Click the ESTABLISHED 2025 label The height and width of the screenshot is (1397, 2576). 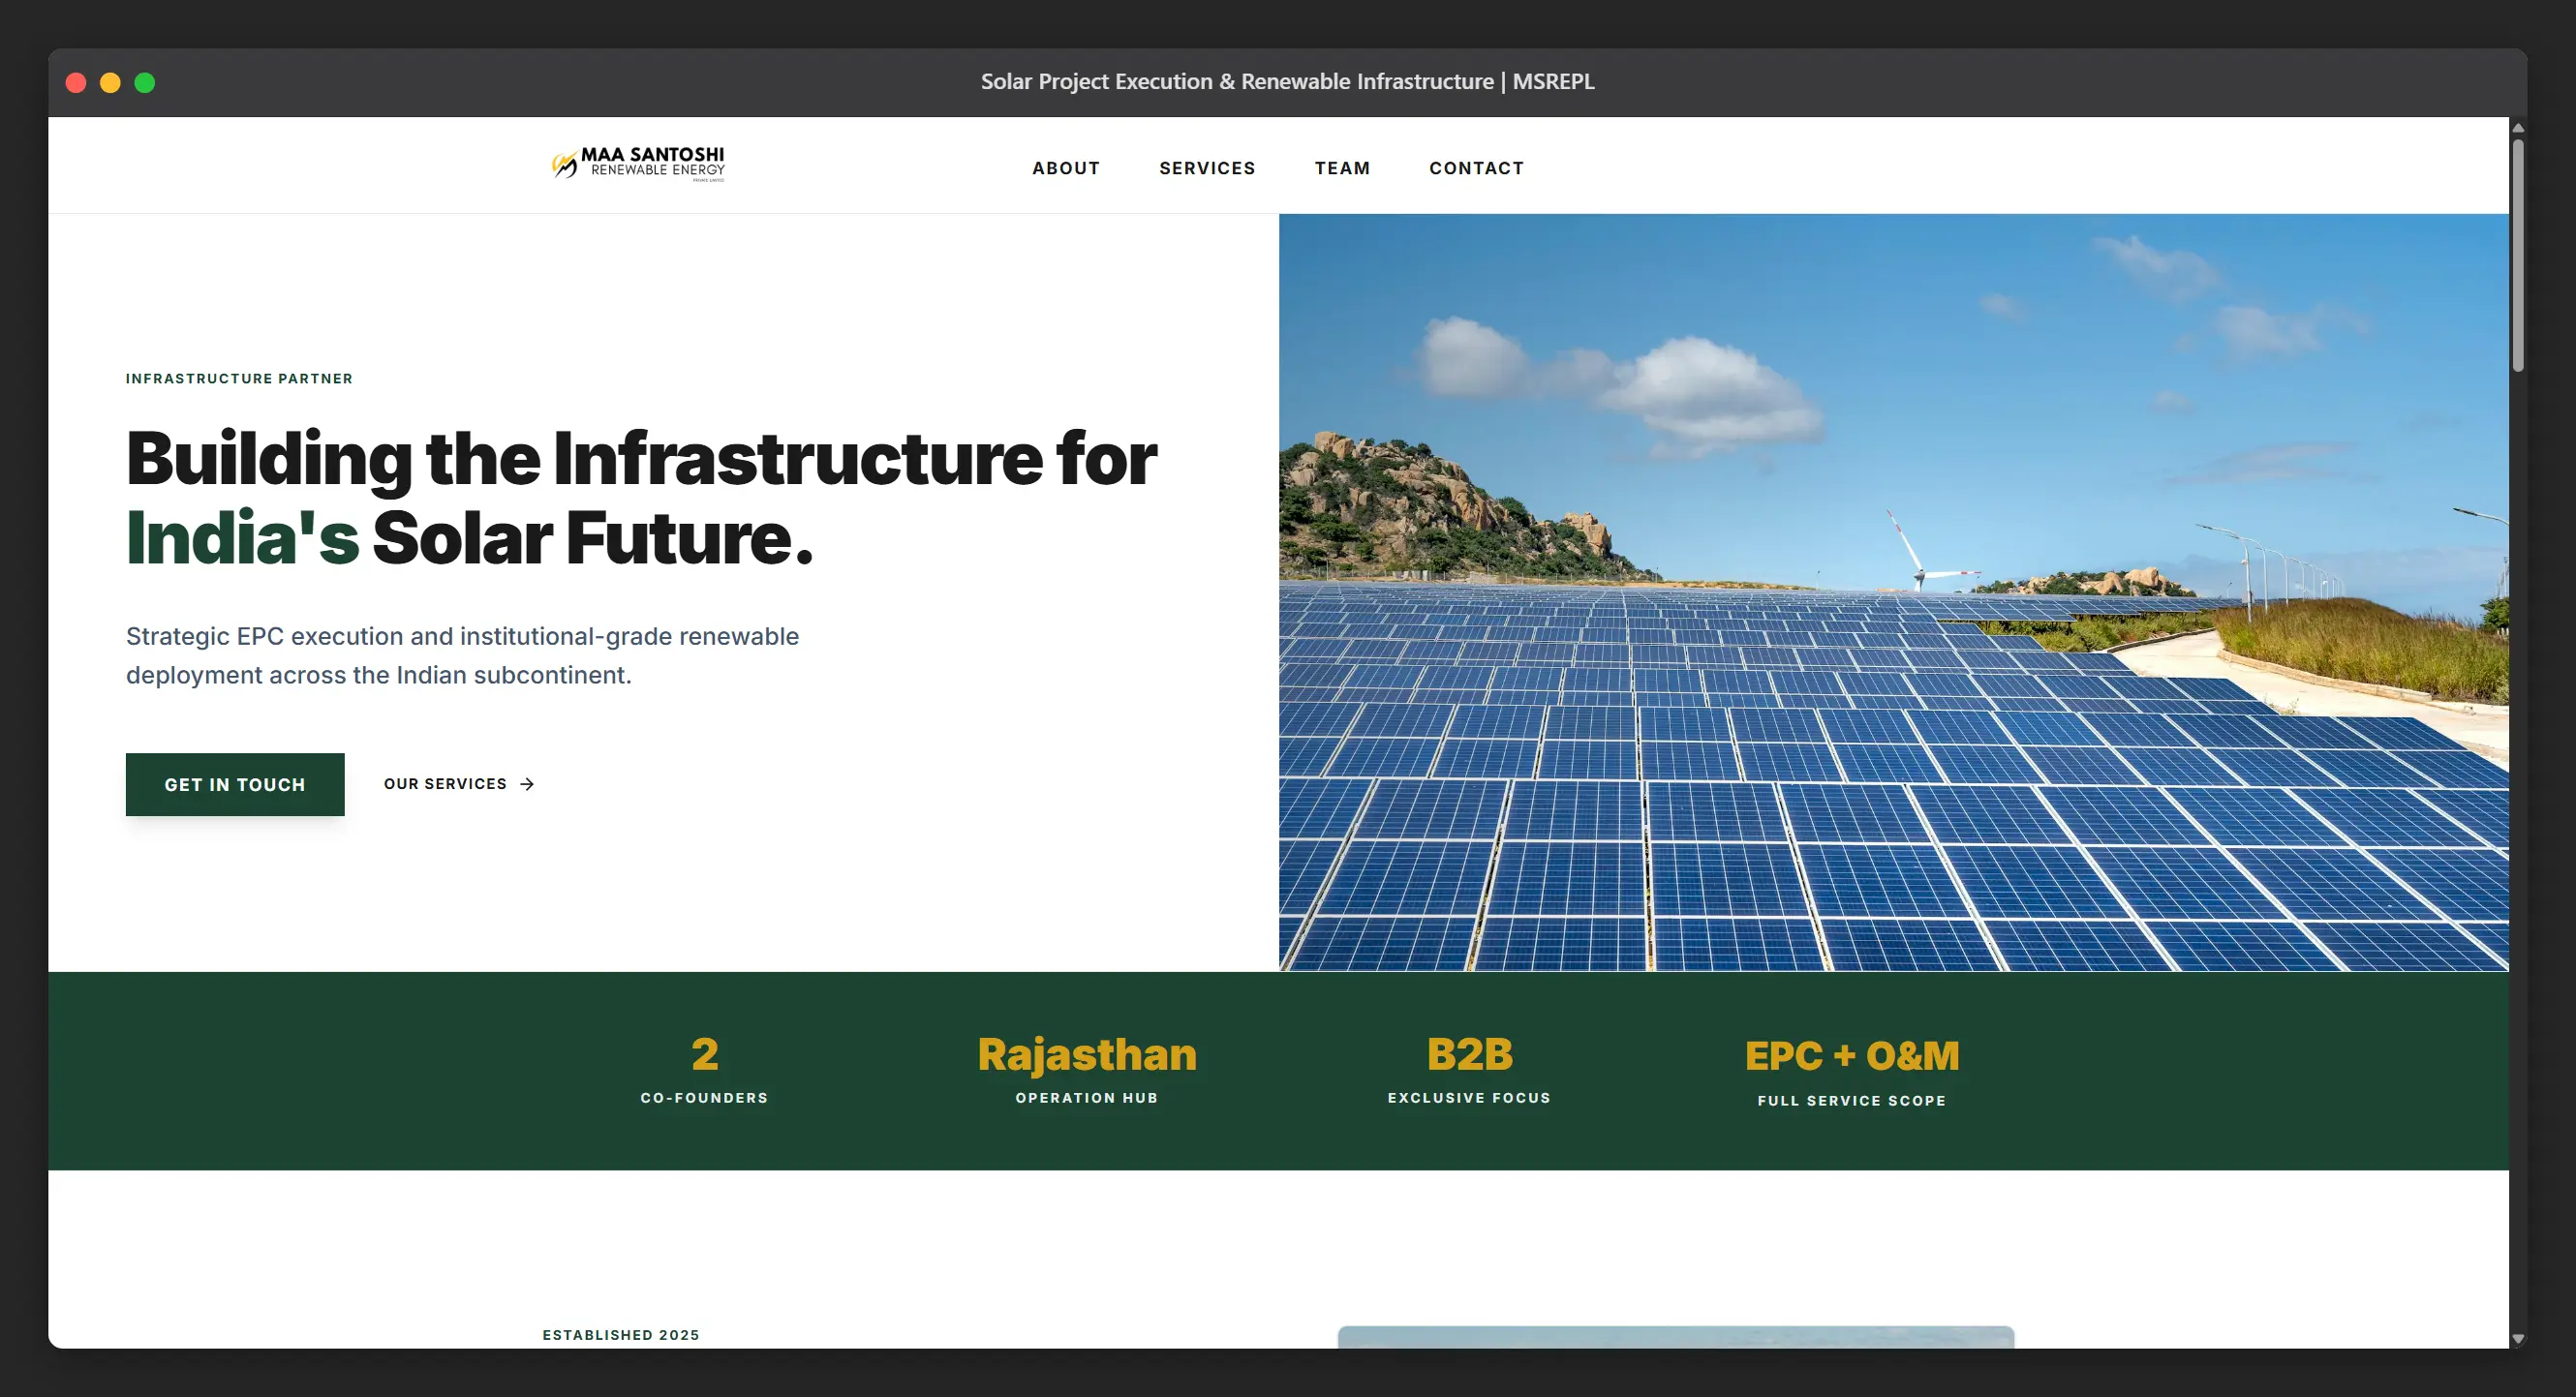[x=620, y=1334]
